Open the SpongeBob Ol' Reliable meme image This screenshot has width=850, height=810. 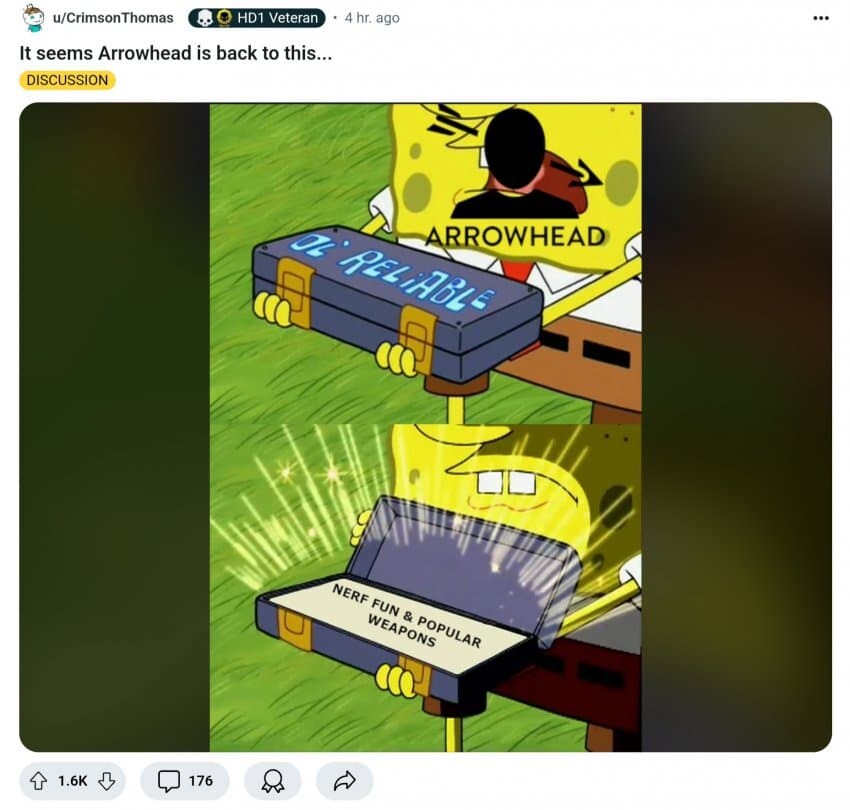pyautogui.click(x=426, y=427)
